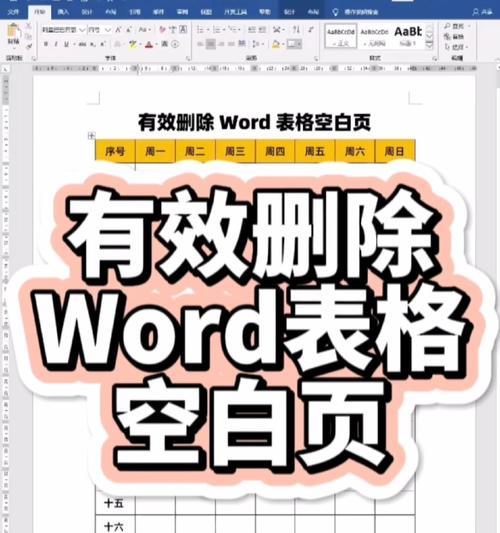500x533 pixels.
Task: Open the File (文件) tab
Action: 13,12
